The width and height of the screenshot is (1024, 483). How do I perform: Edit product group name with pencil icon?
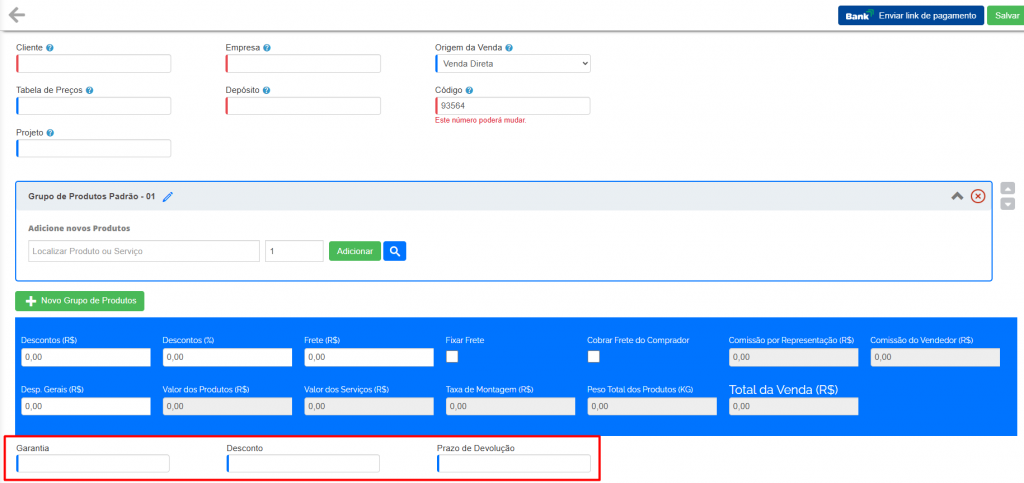click(168, 197)
